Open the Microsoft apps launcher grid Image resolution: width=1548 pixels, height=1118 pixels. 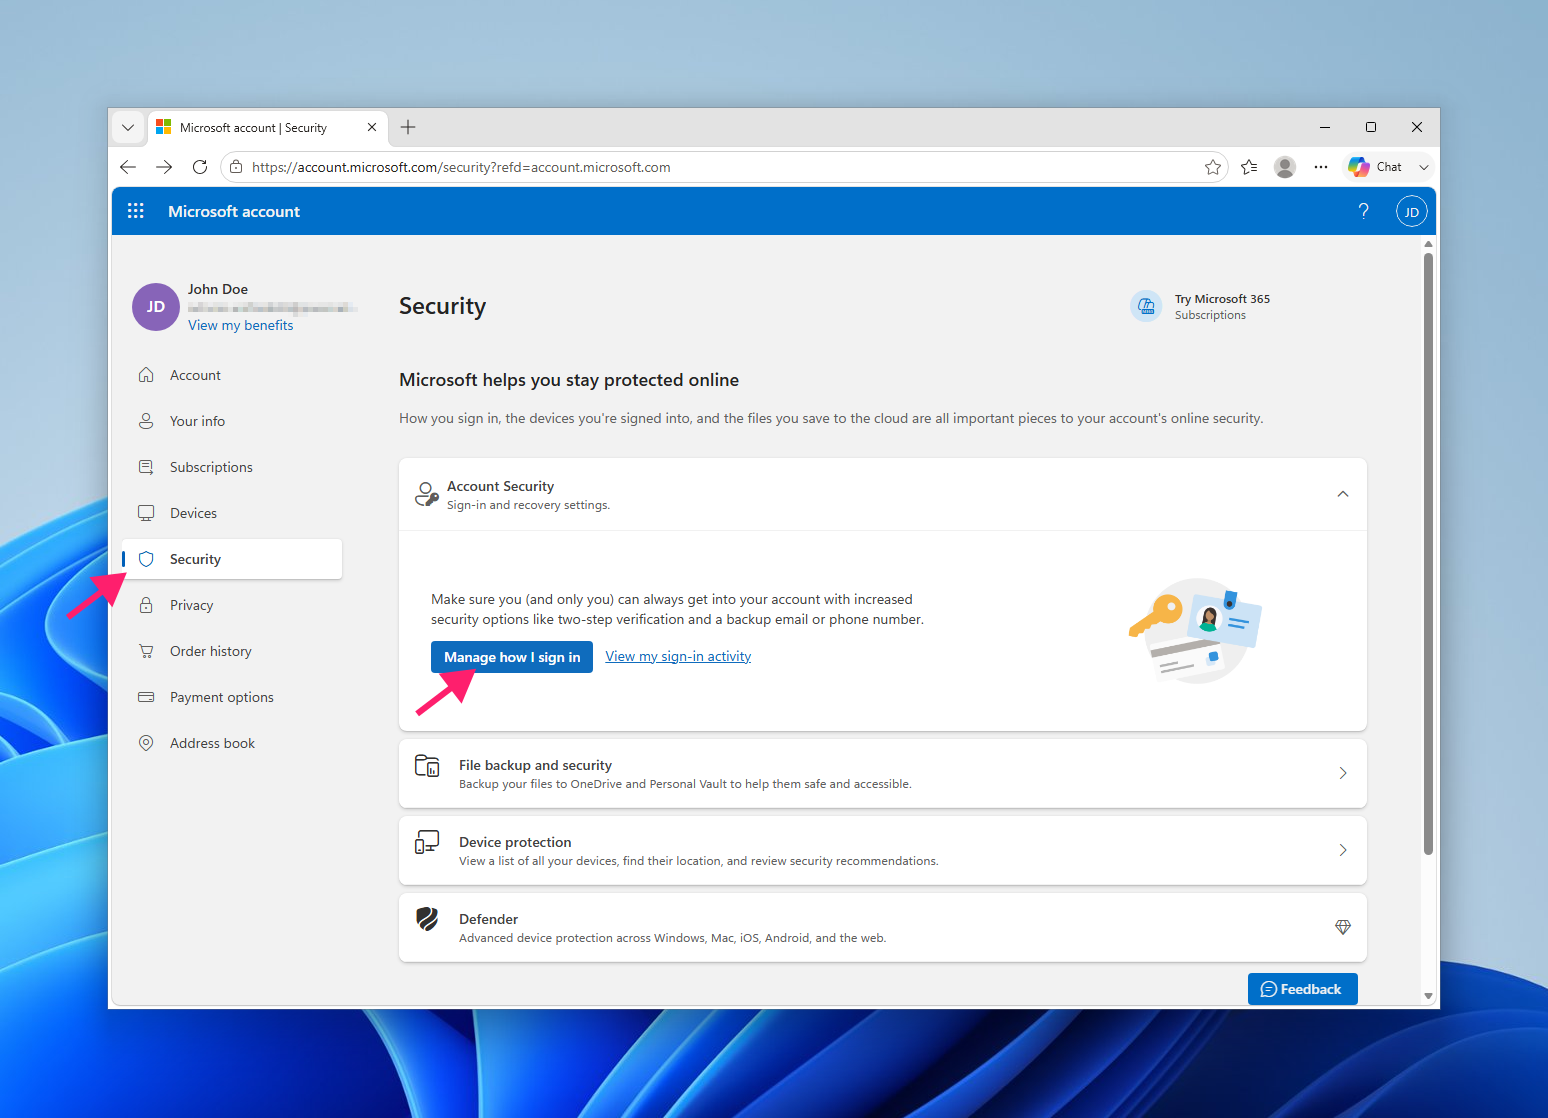pyautogui.click(x=136, y=211)
